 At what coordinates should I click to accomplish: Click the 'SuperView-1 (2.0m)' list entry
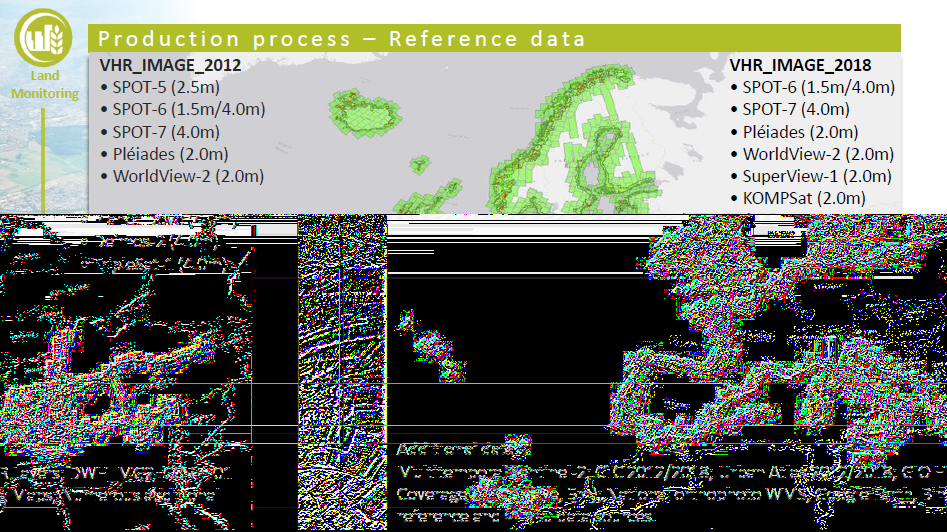(x=817, y=176)
